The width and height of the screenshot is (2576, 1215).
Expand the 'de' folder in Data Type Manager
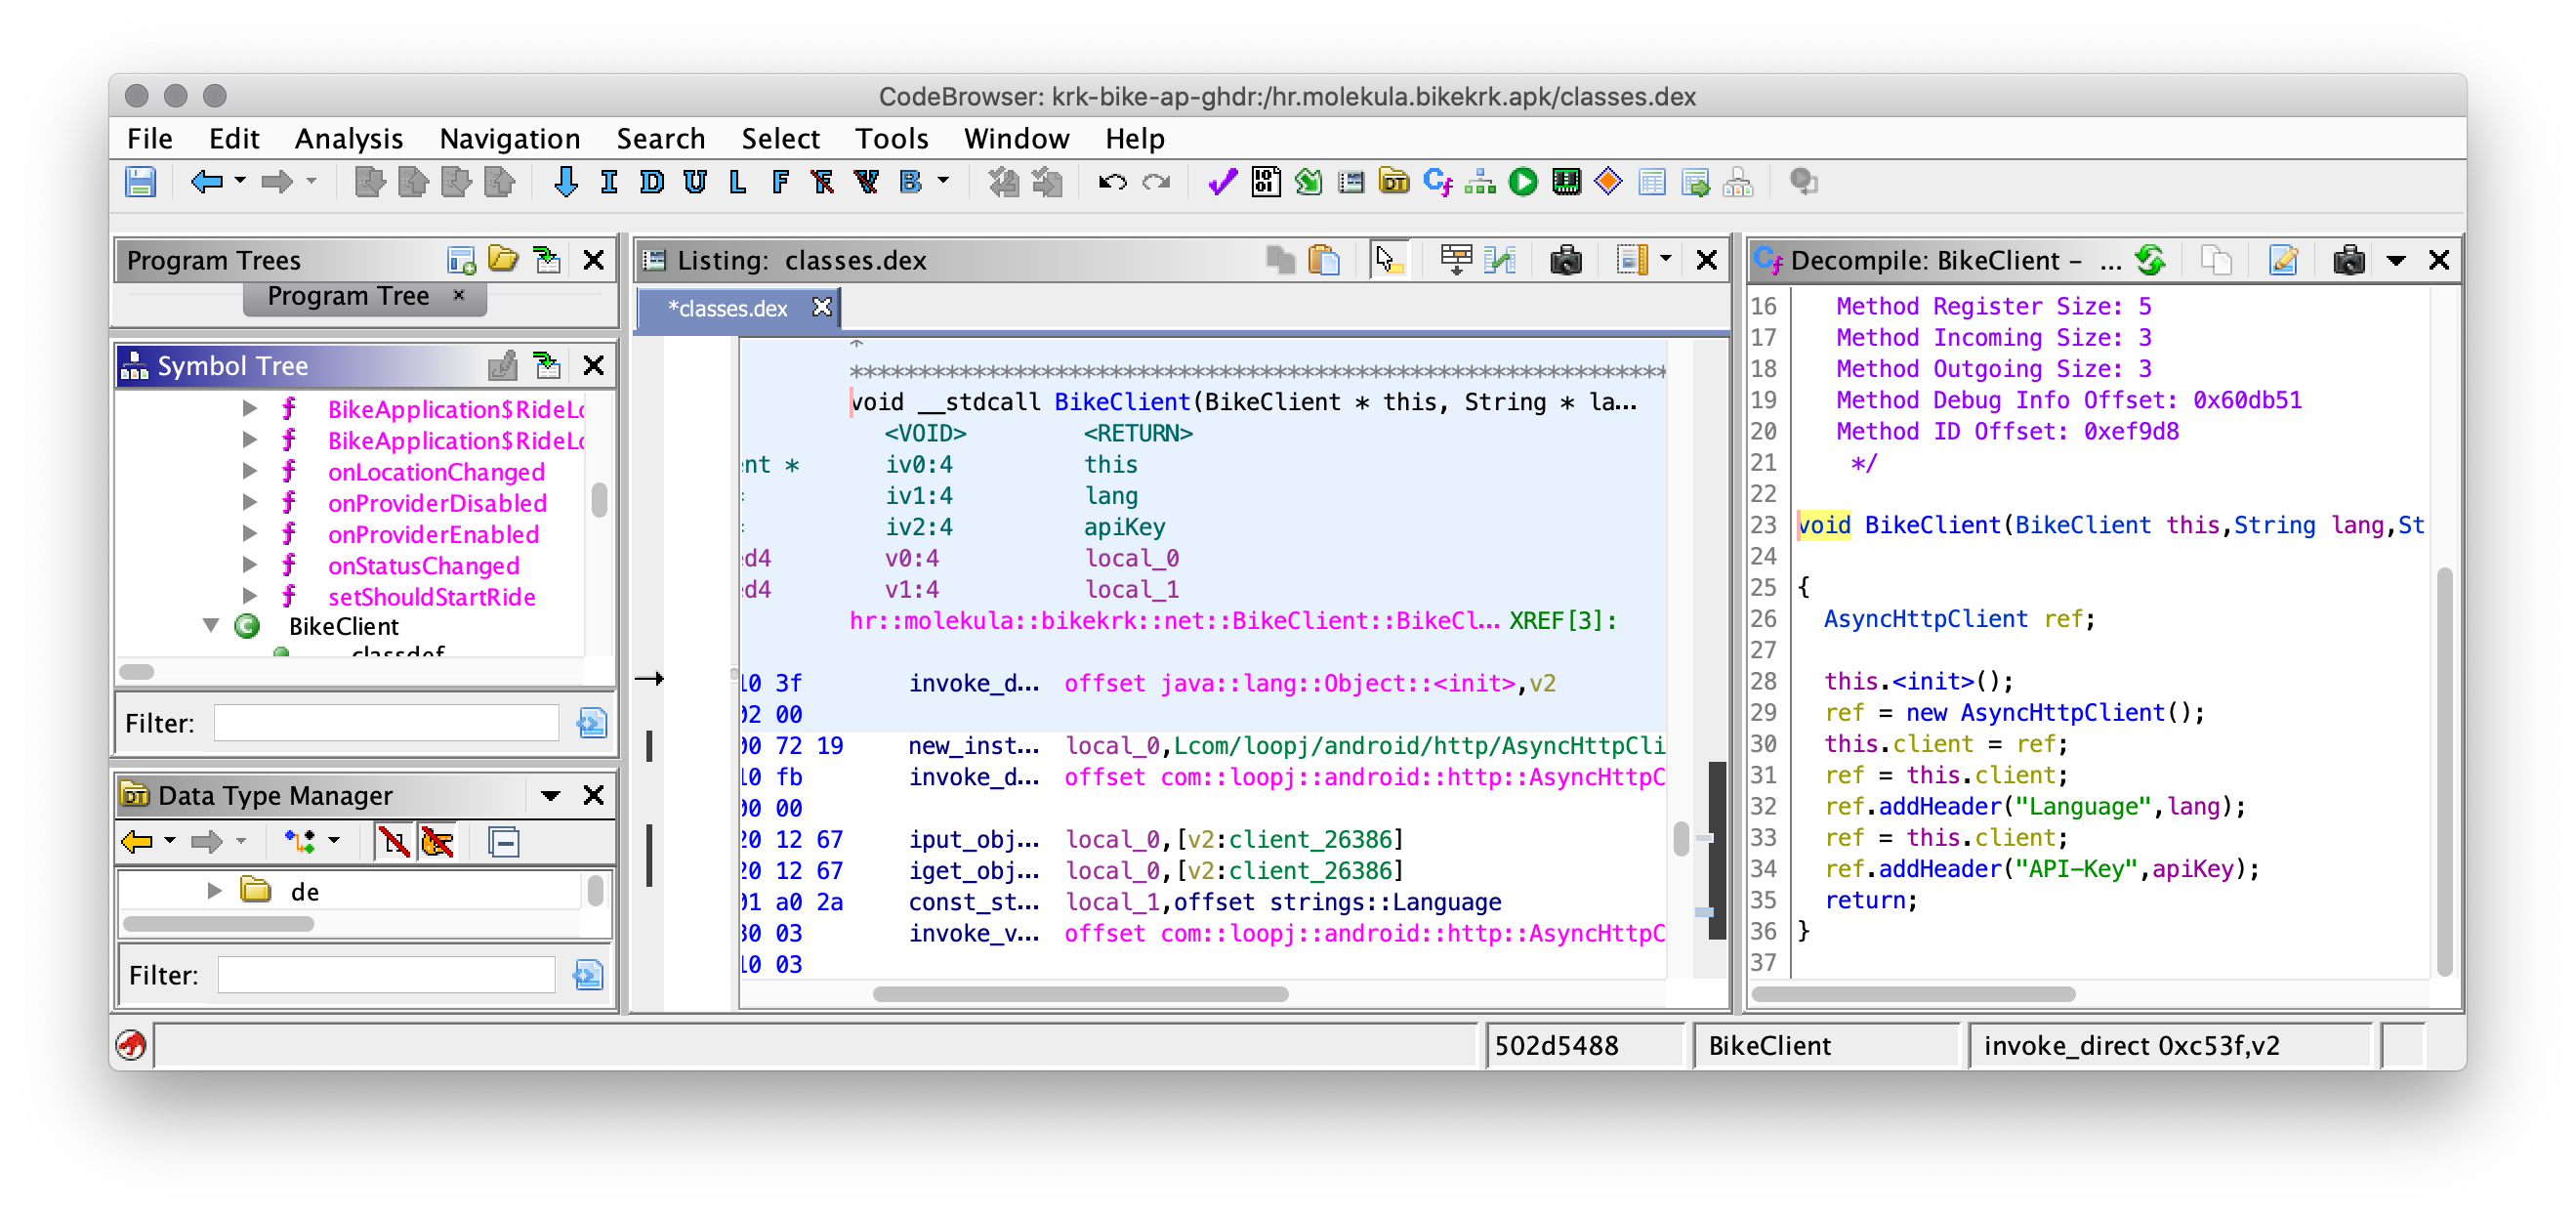214,891
